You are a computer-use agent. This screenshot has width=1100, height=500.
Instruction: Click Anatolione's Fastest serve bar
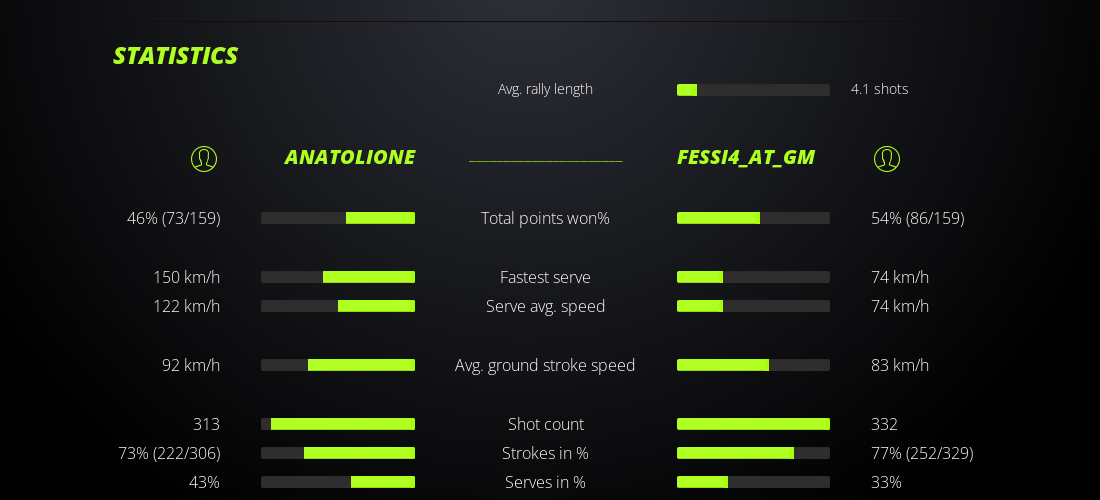[x=338, y=277]
